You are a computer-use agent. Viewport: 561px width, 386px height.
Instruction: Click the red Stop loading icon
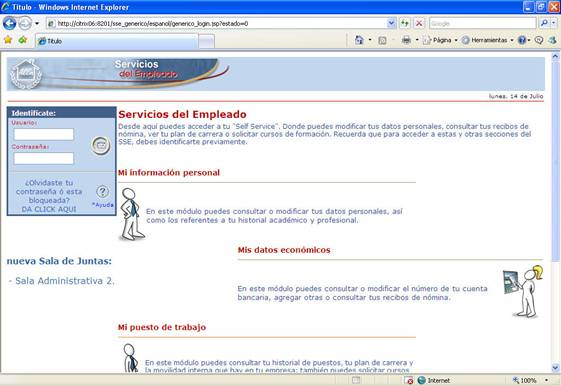419,24
